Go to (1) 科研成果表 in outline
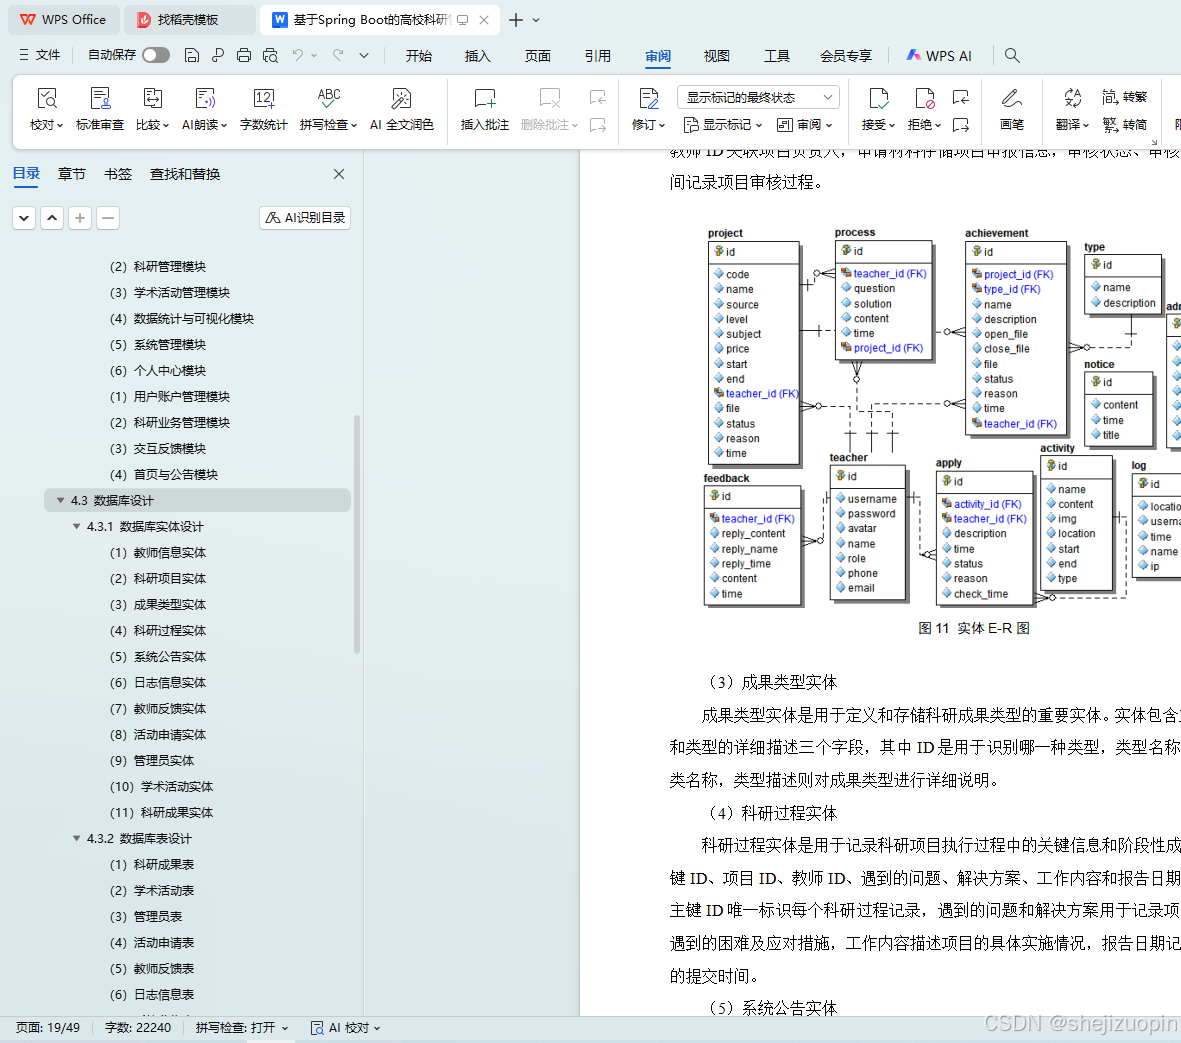Image resolution: width=1181 pixels, height=1043 pixels. click(x=152, y=865)
